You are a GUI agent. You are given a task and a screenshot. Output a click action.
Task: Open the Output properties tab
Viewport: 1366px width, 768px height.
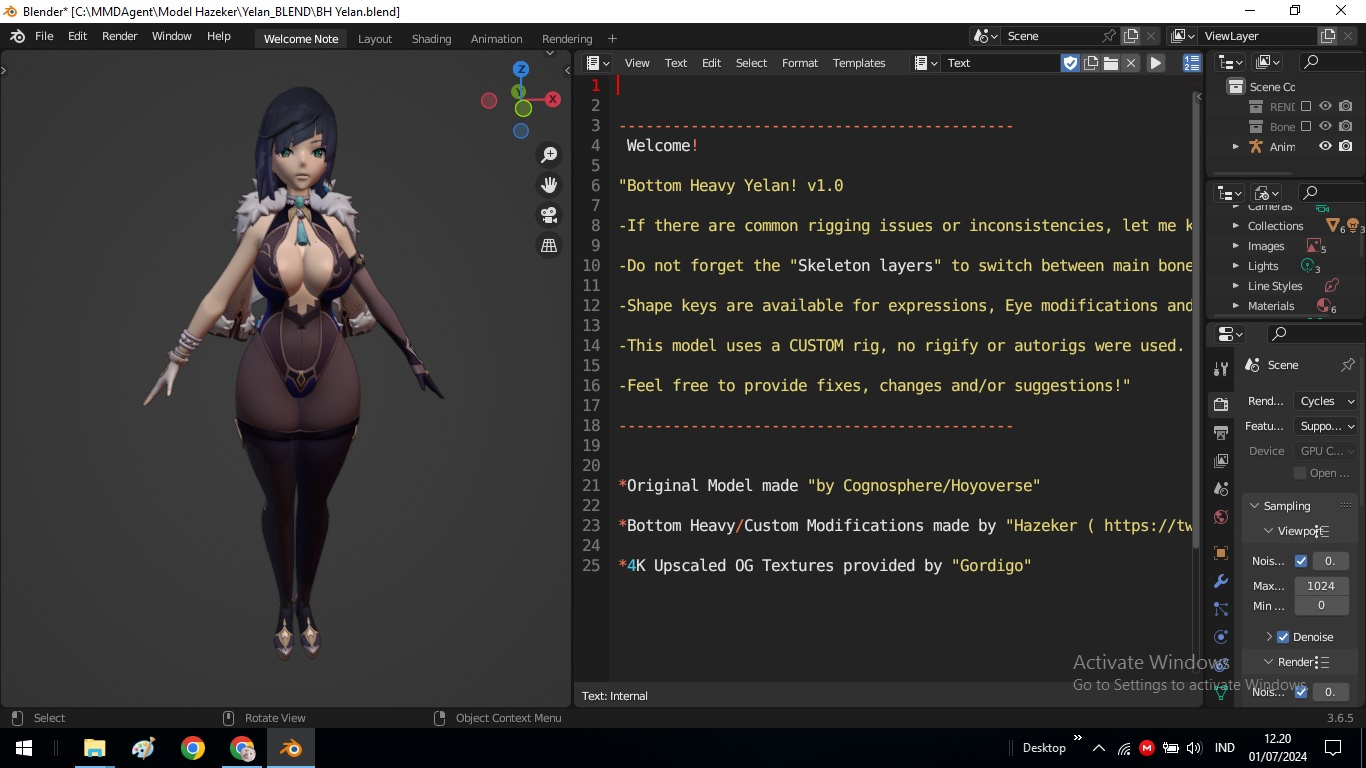point(1221,433)
